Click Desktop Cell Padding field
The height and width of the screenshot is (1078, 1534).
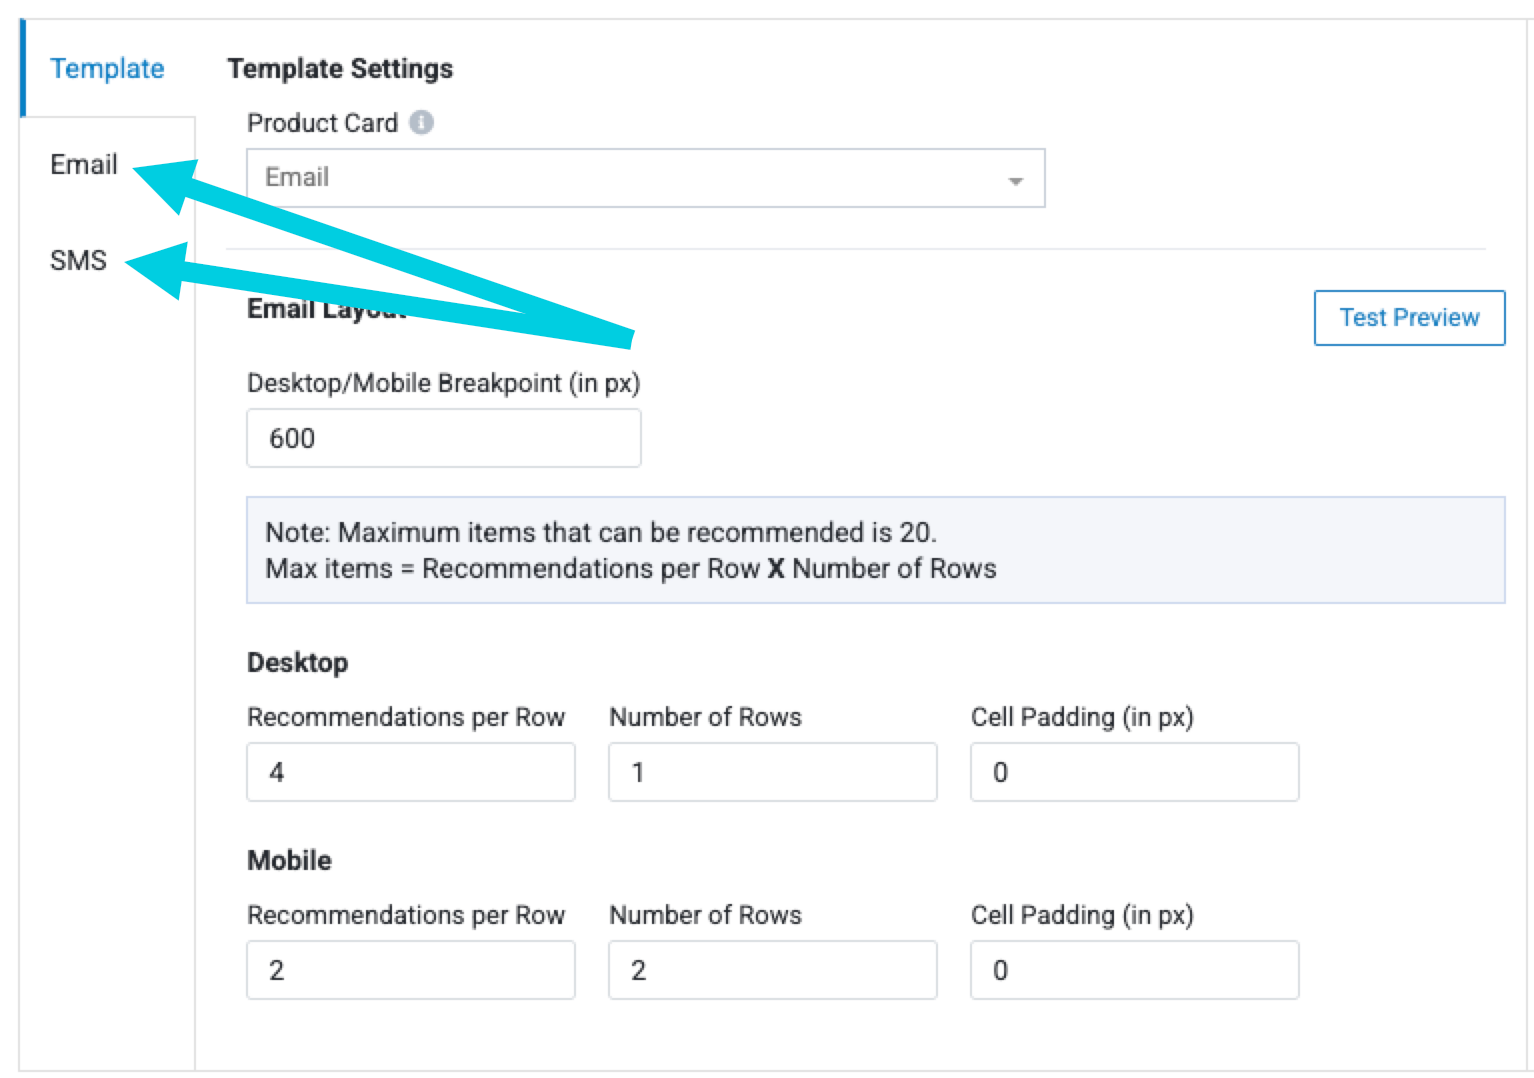[x=1134, y=772]
